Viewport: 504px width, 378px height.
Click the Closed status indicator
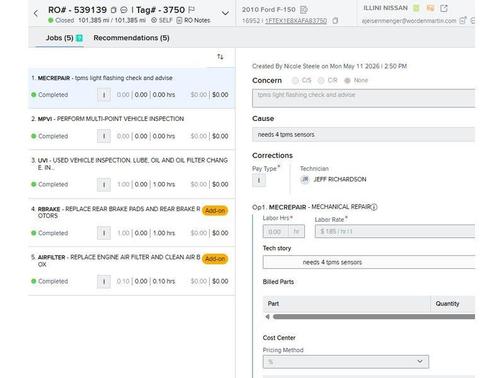(x=61, y=20)
